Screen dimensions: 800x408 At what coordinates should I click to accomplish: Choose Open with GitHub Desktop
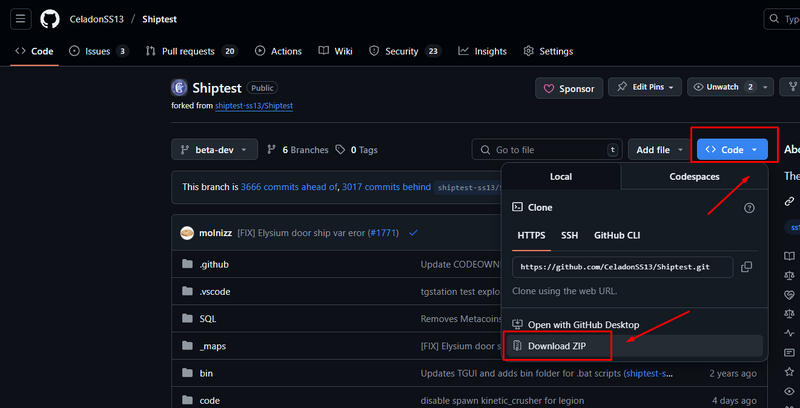tap(583, 324)
